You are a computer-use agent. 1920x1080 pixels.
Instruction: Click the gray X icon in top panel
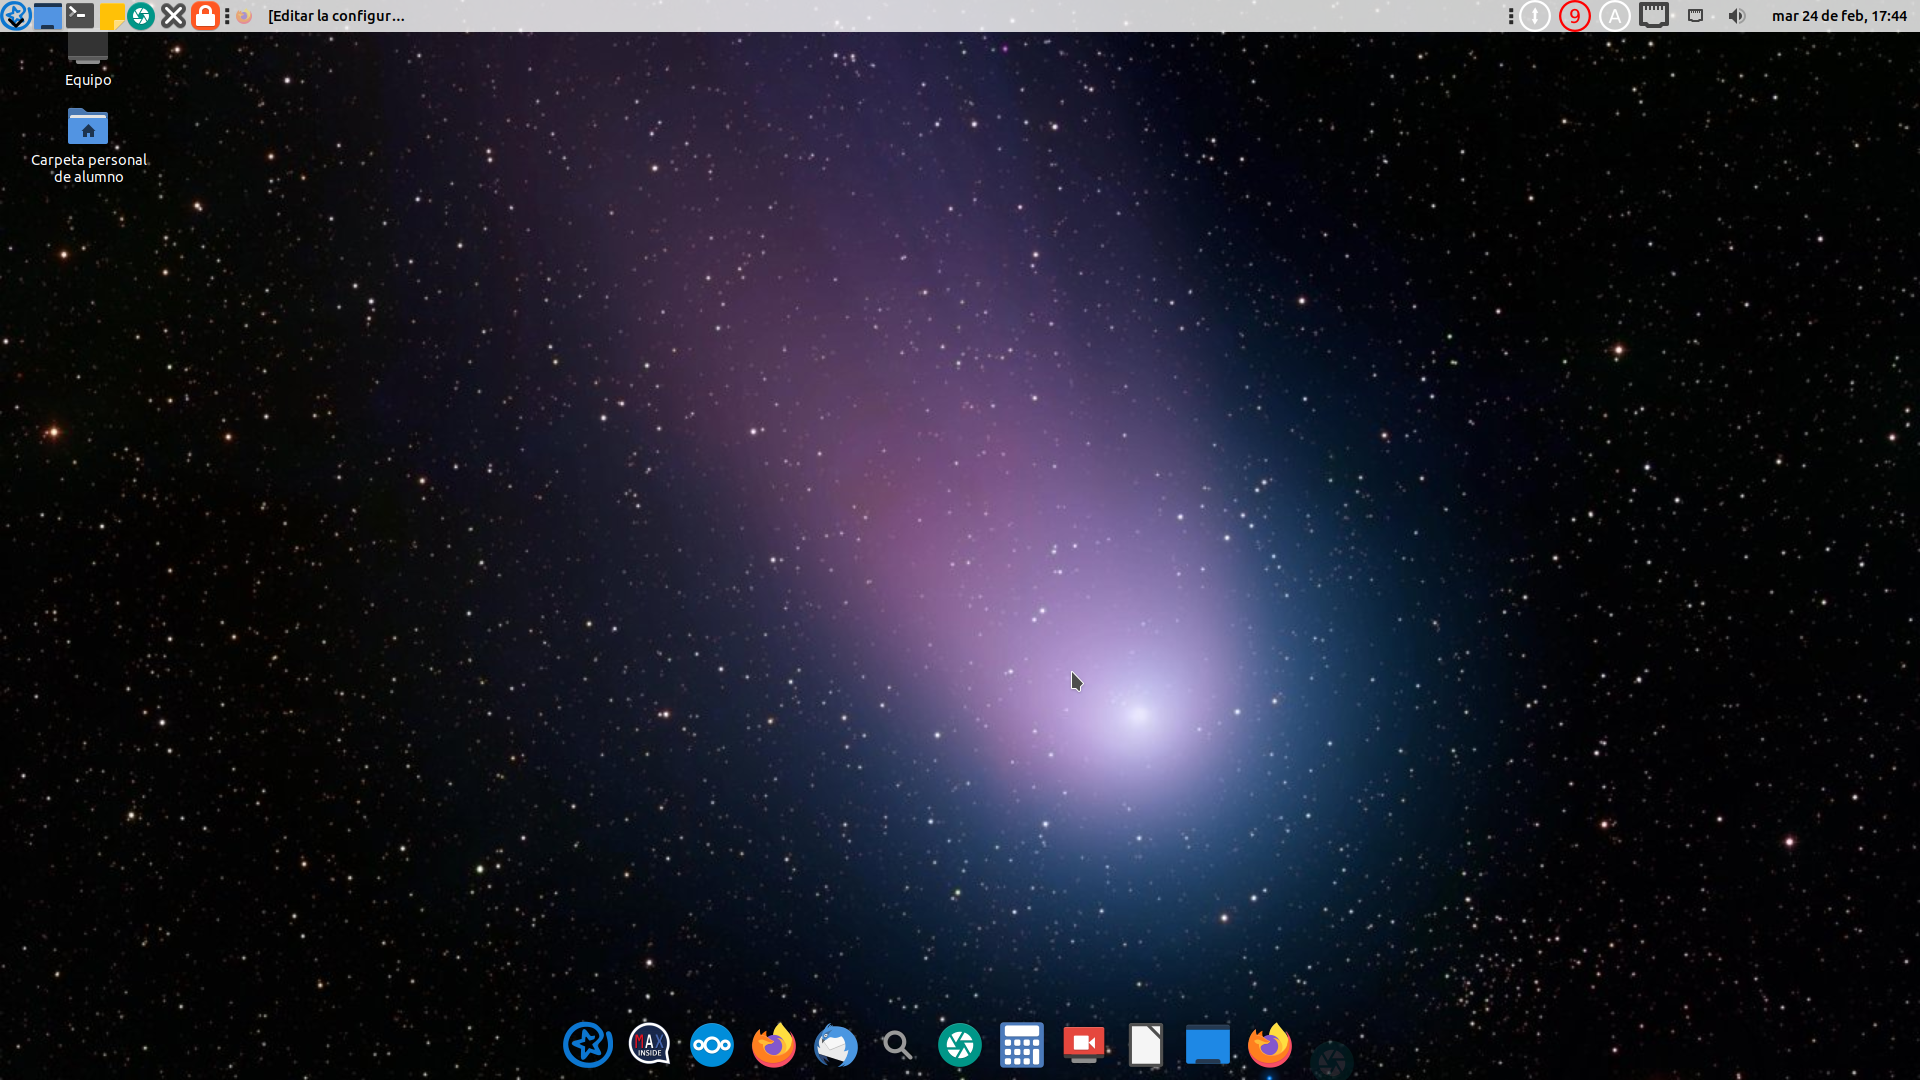coord(173,16)
